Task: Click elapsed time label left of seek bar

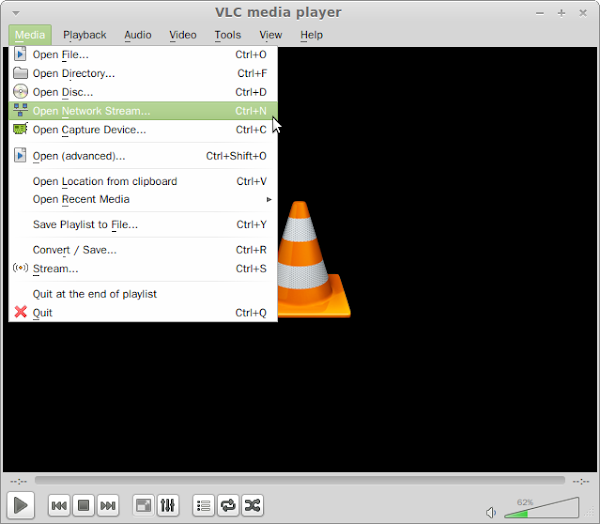Action: (x=18, y=481)
